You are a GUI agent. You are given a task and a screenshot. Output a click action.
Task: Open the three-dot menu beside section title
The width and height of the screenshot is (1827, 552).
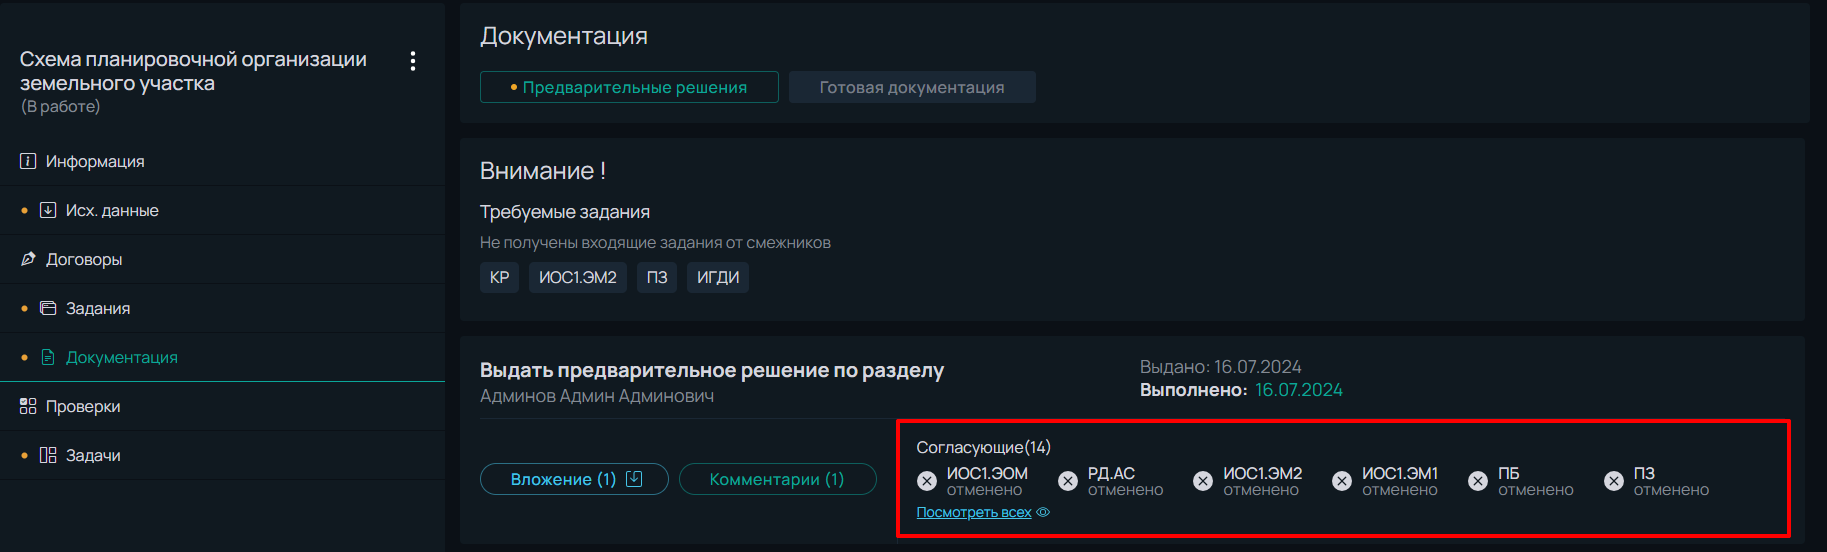point(412,61)
